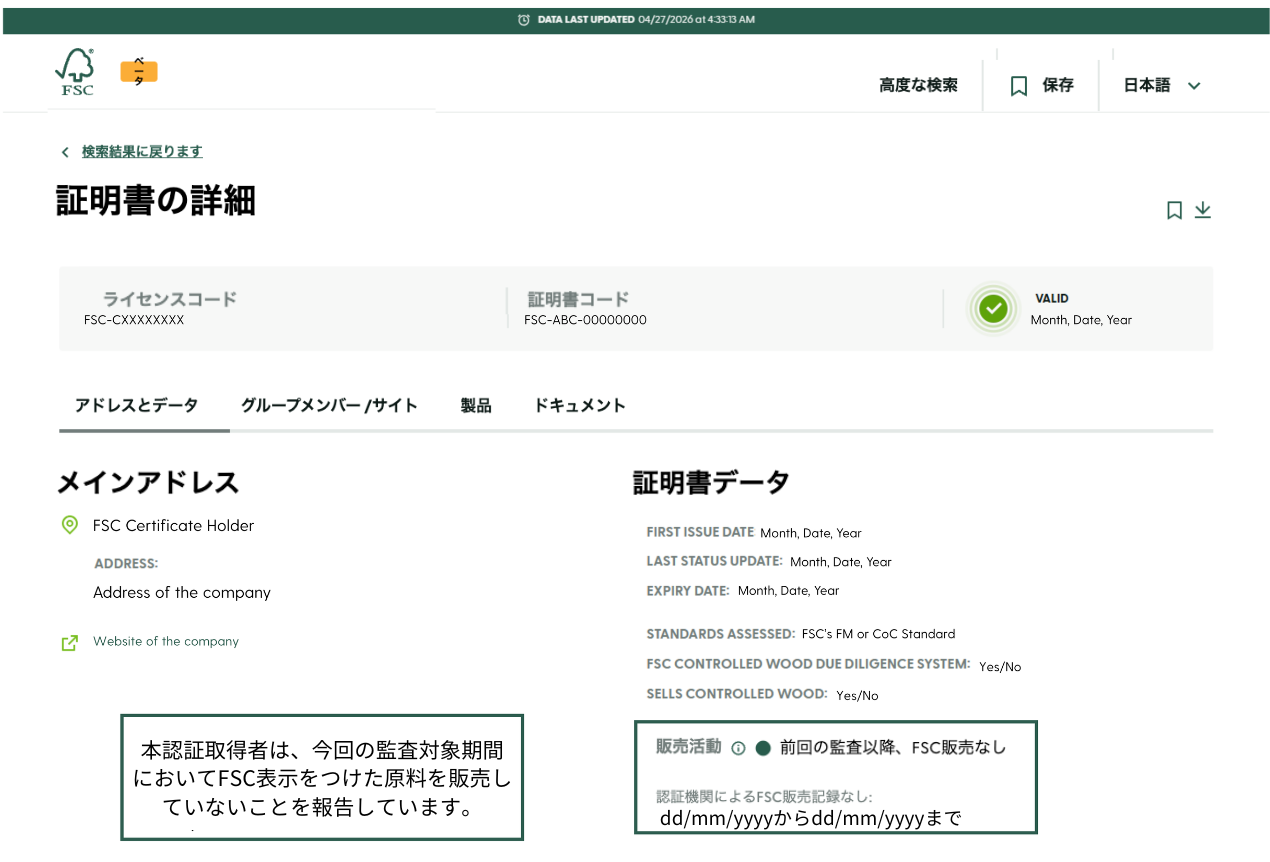This screenshot has width=1270, height=862.
Task: Switch to the ドキュメント tab
Action: coord(580,405)
